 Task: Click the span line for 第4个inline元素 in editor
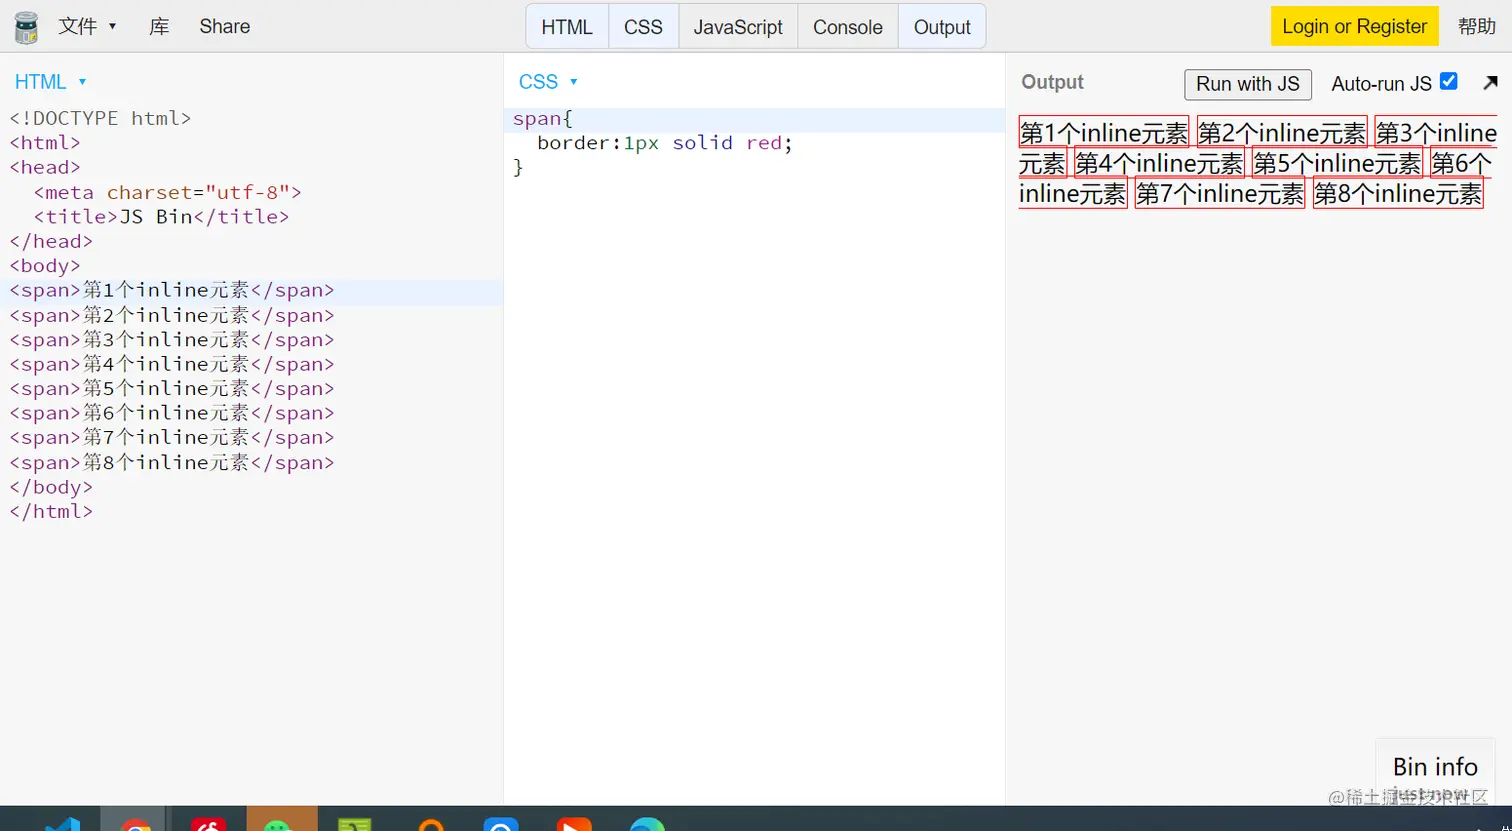[x=172, y=364]
